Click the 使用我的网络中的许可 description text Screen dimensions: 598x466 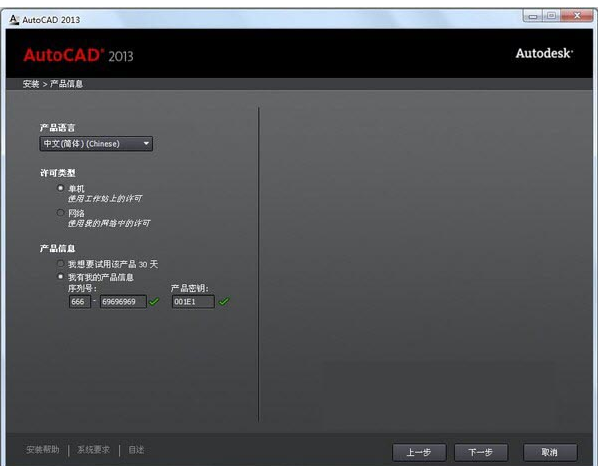point(109,223)
